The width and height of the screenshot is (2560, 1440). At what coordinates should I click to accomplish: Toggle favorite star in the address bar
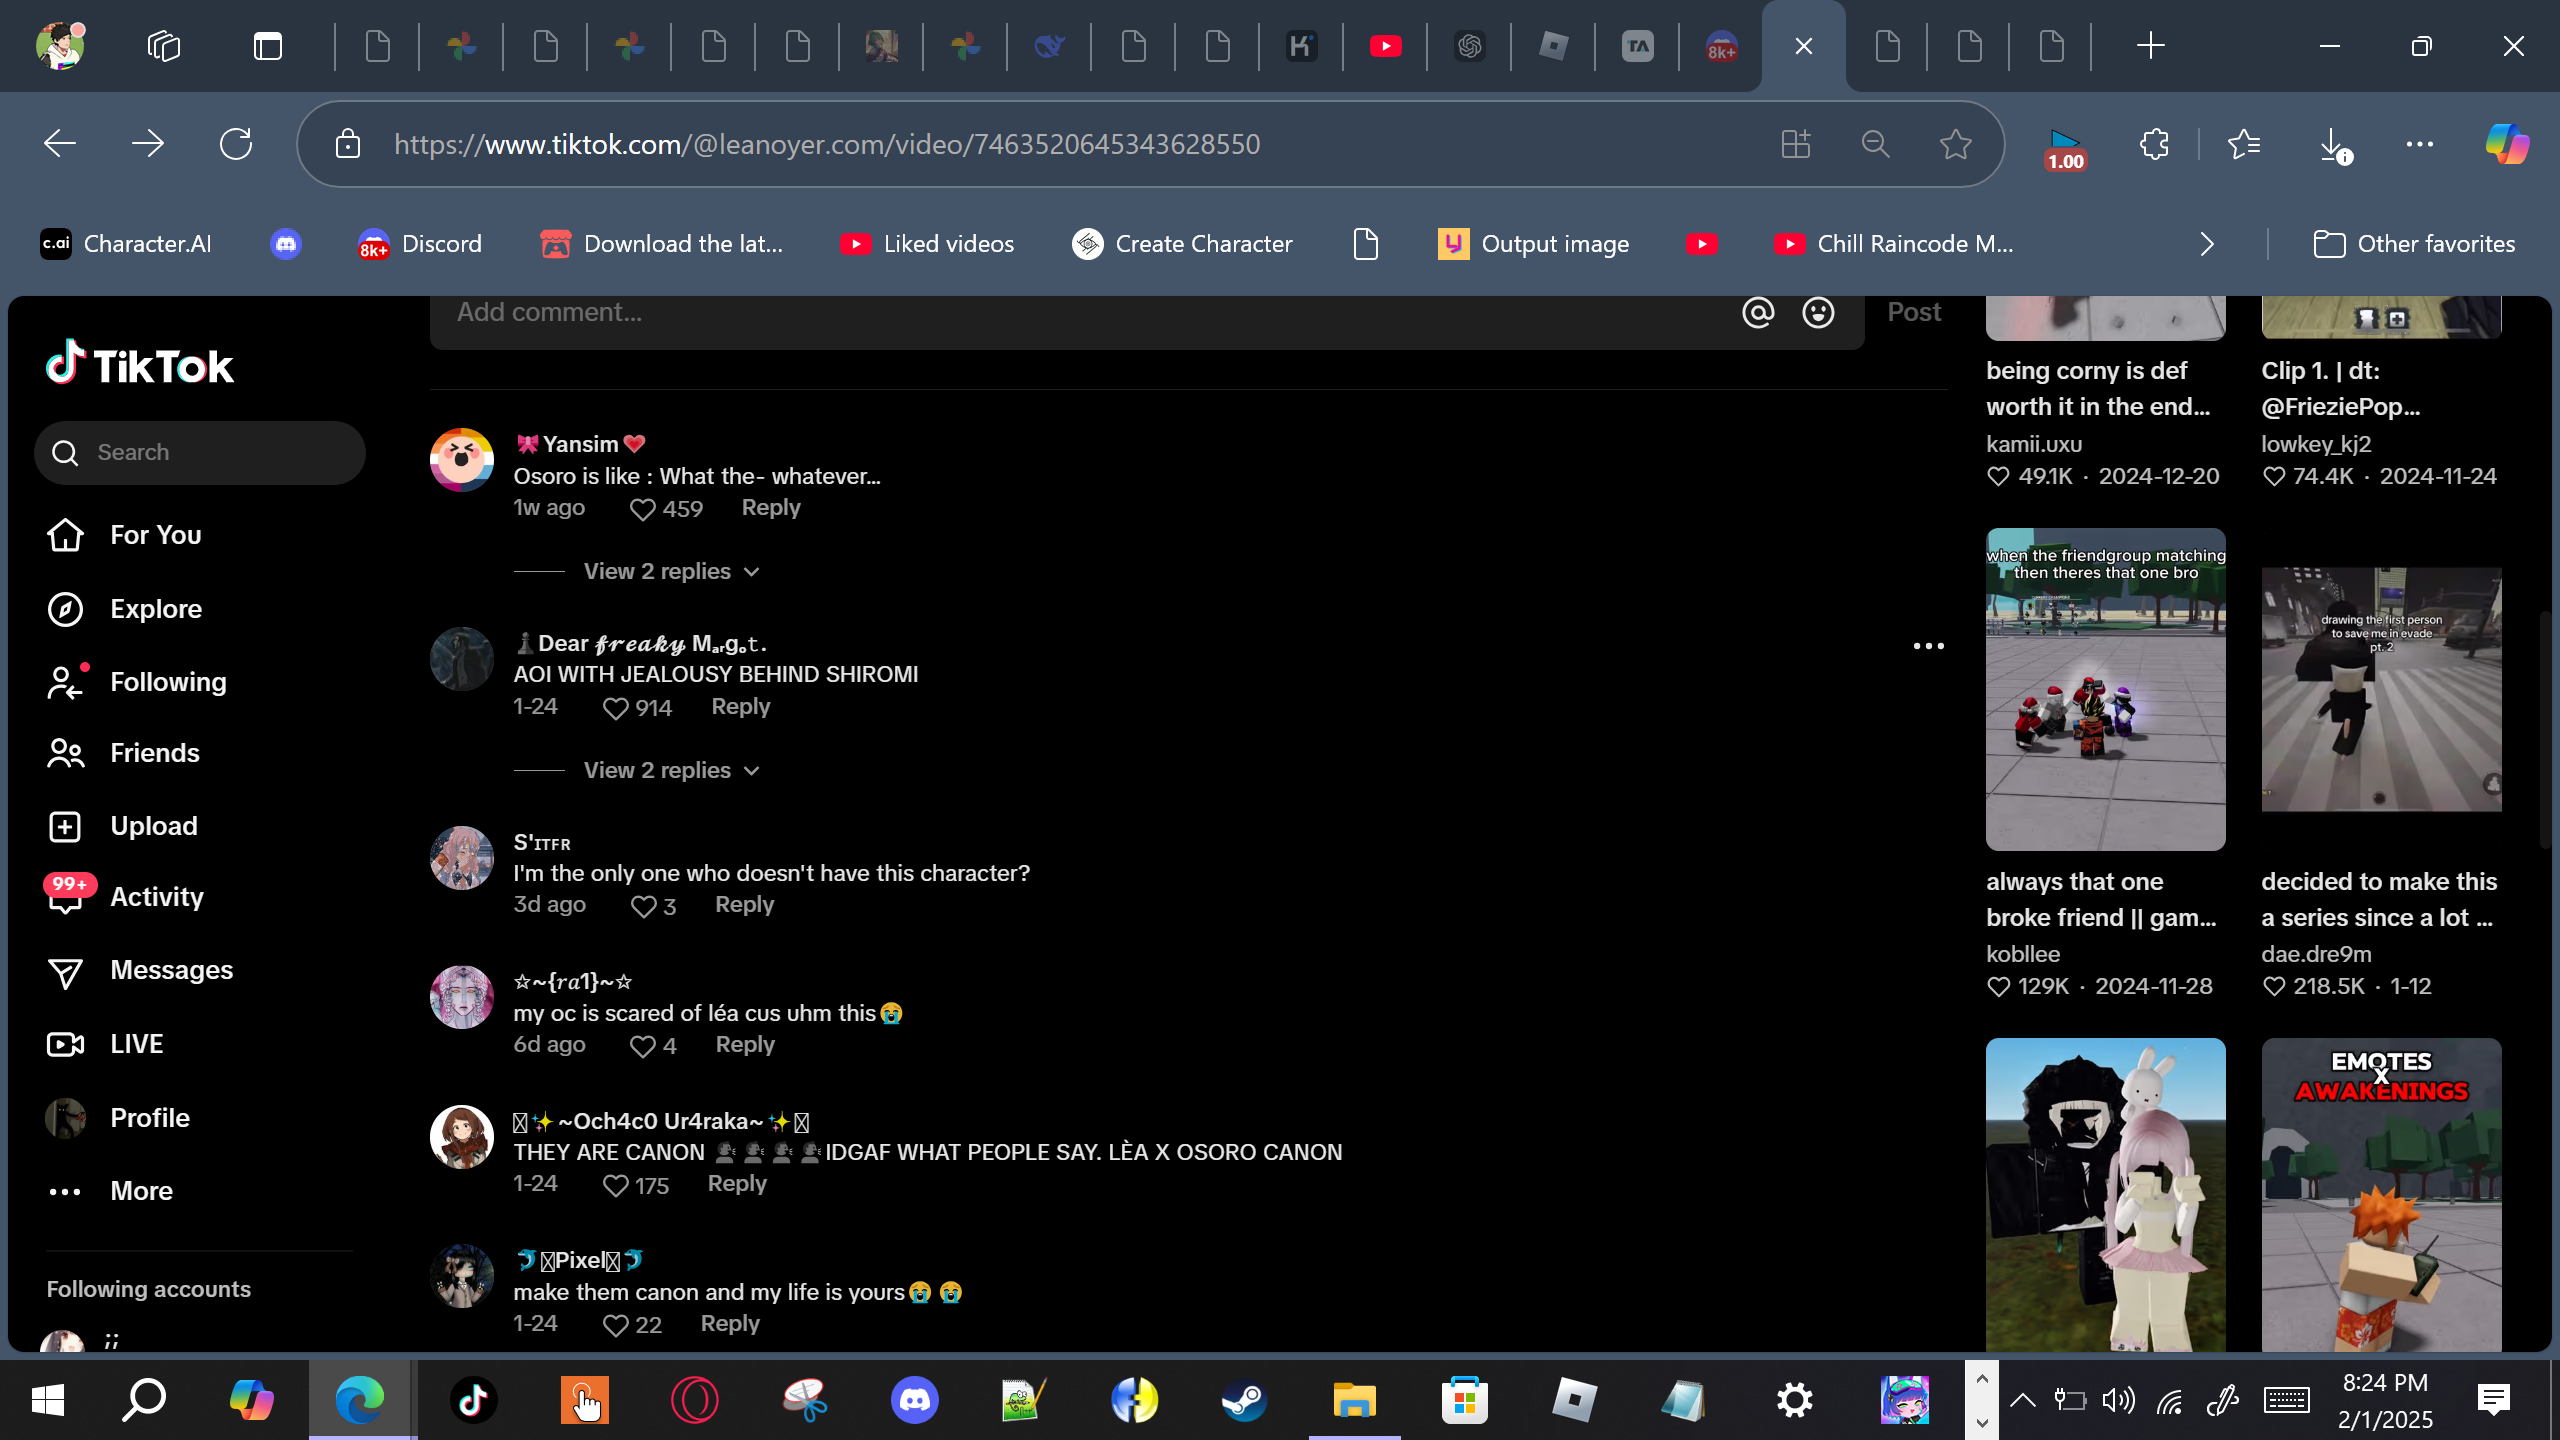(1955, 145)
